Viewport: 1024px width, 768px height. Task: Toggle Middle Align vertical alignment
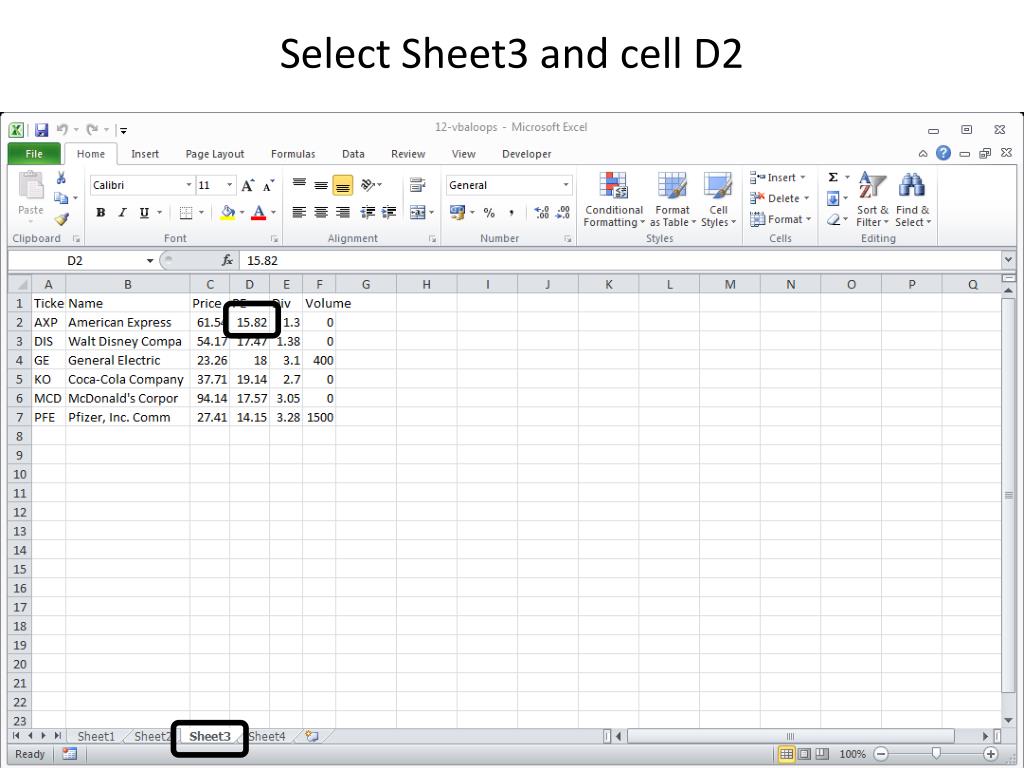point(321,185)
